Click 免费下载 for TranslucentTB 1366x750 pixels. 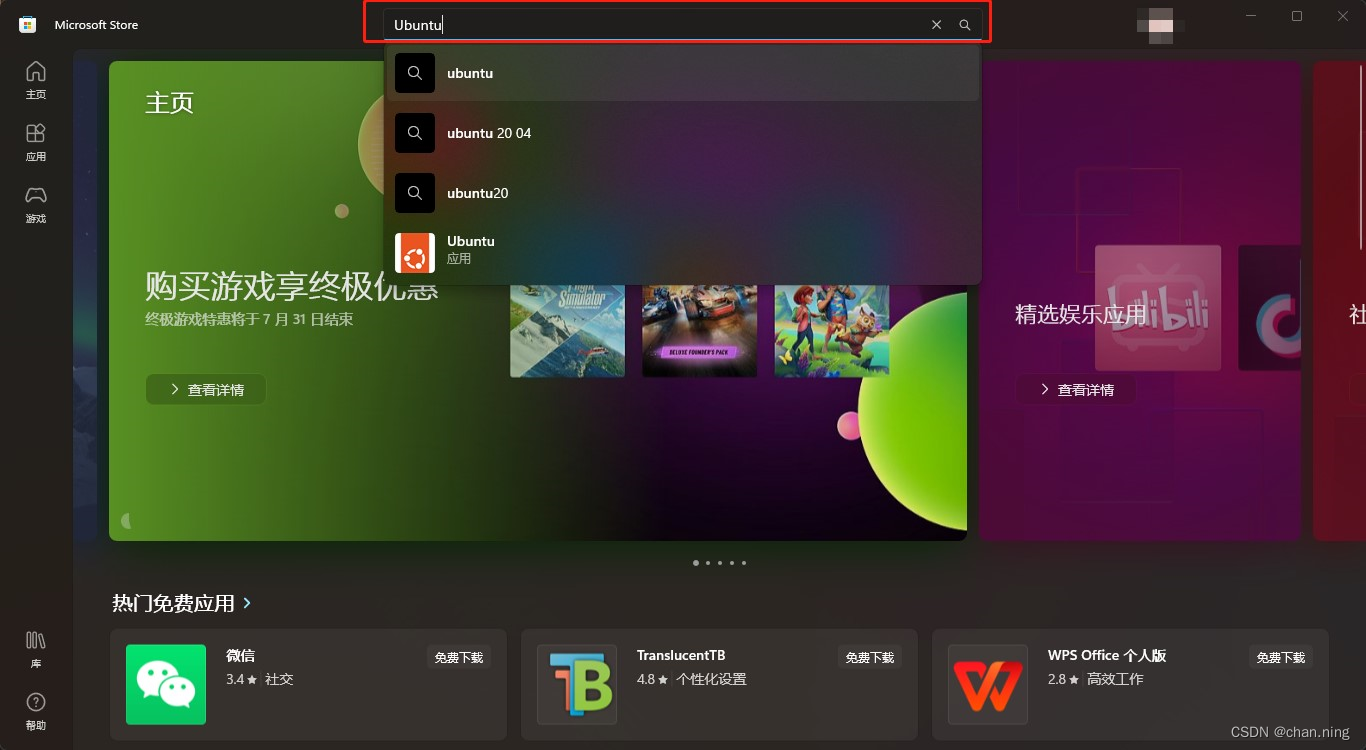(x=870, y=657)
